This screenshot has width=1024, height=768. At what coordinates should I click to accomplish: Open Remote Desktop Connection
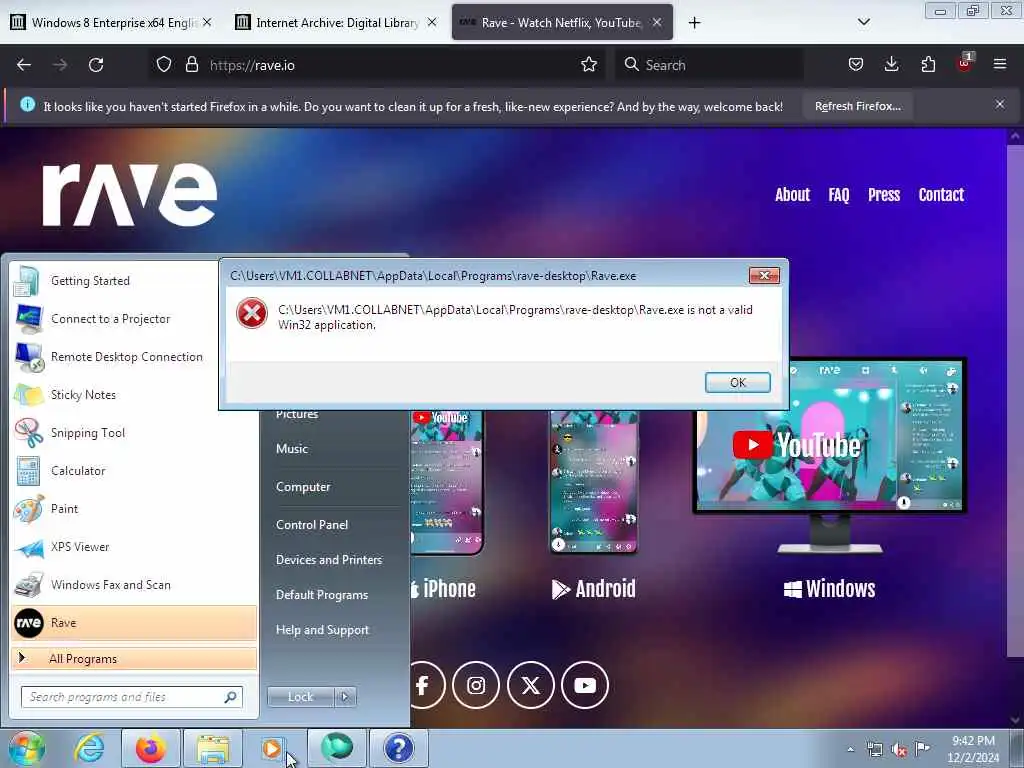tap(134, 357)
